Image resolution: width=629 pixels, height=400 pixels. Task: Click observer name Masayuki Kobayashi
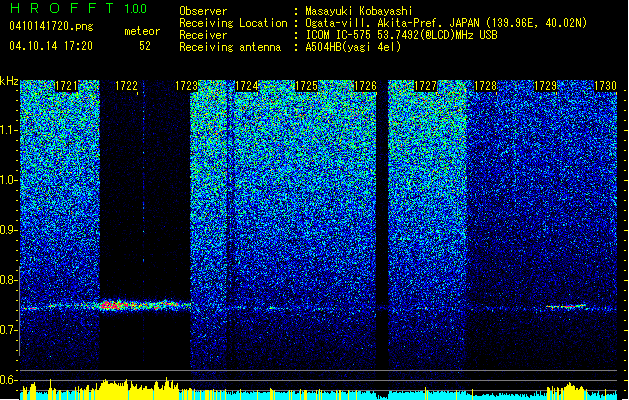(359, 11)
